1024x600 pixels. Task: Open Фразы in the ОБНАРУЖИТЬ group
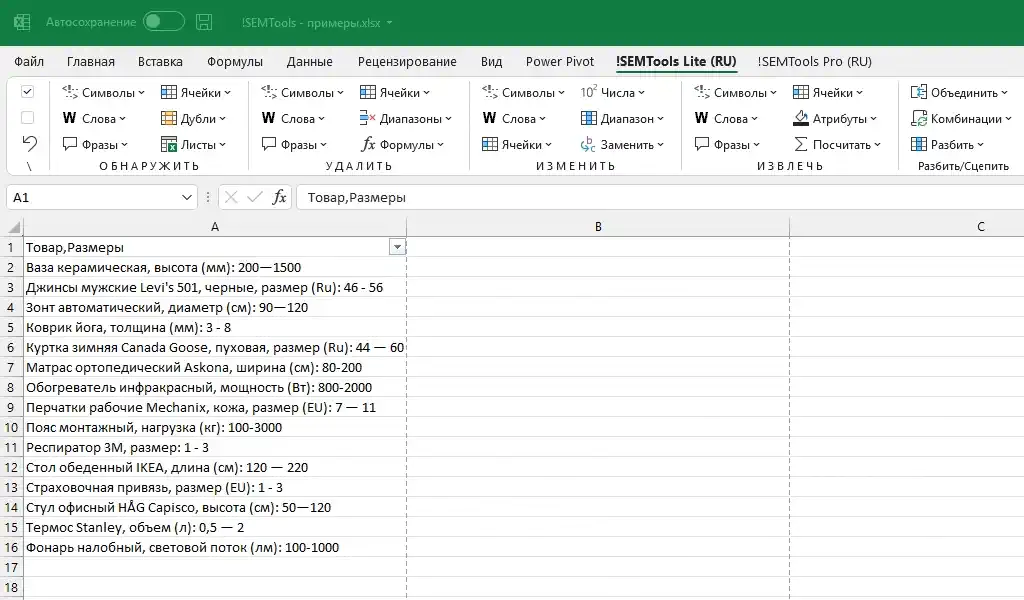tap(95, 144)
